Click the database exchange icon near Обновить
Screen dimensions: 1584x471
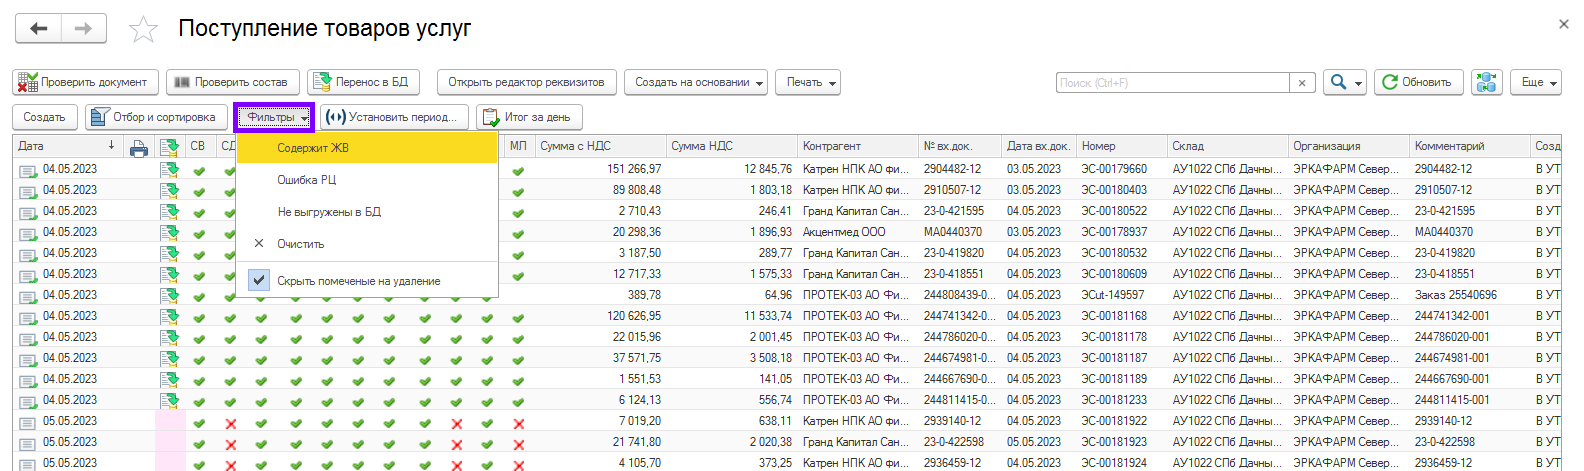(1487, 82)
